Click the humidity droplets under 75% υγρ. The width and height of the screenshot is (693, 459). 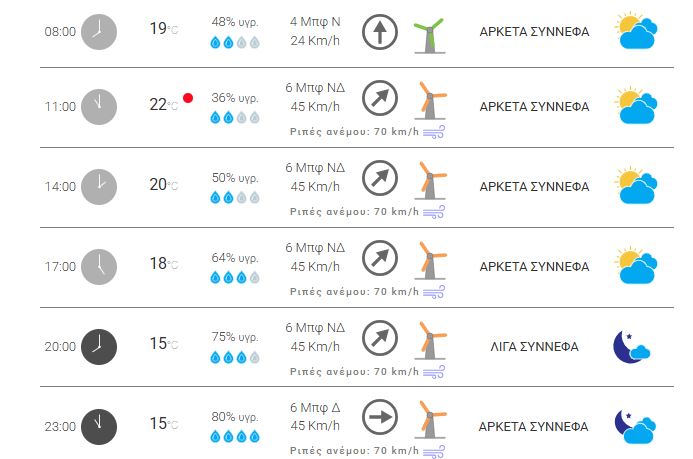point(234,357)
